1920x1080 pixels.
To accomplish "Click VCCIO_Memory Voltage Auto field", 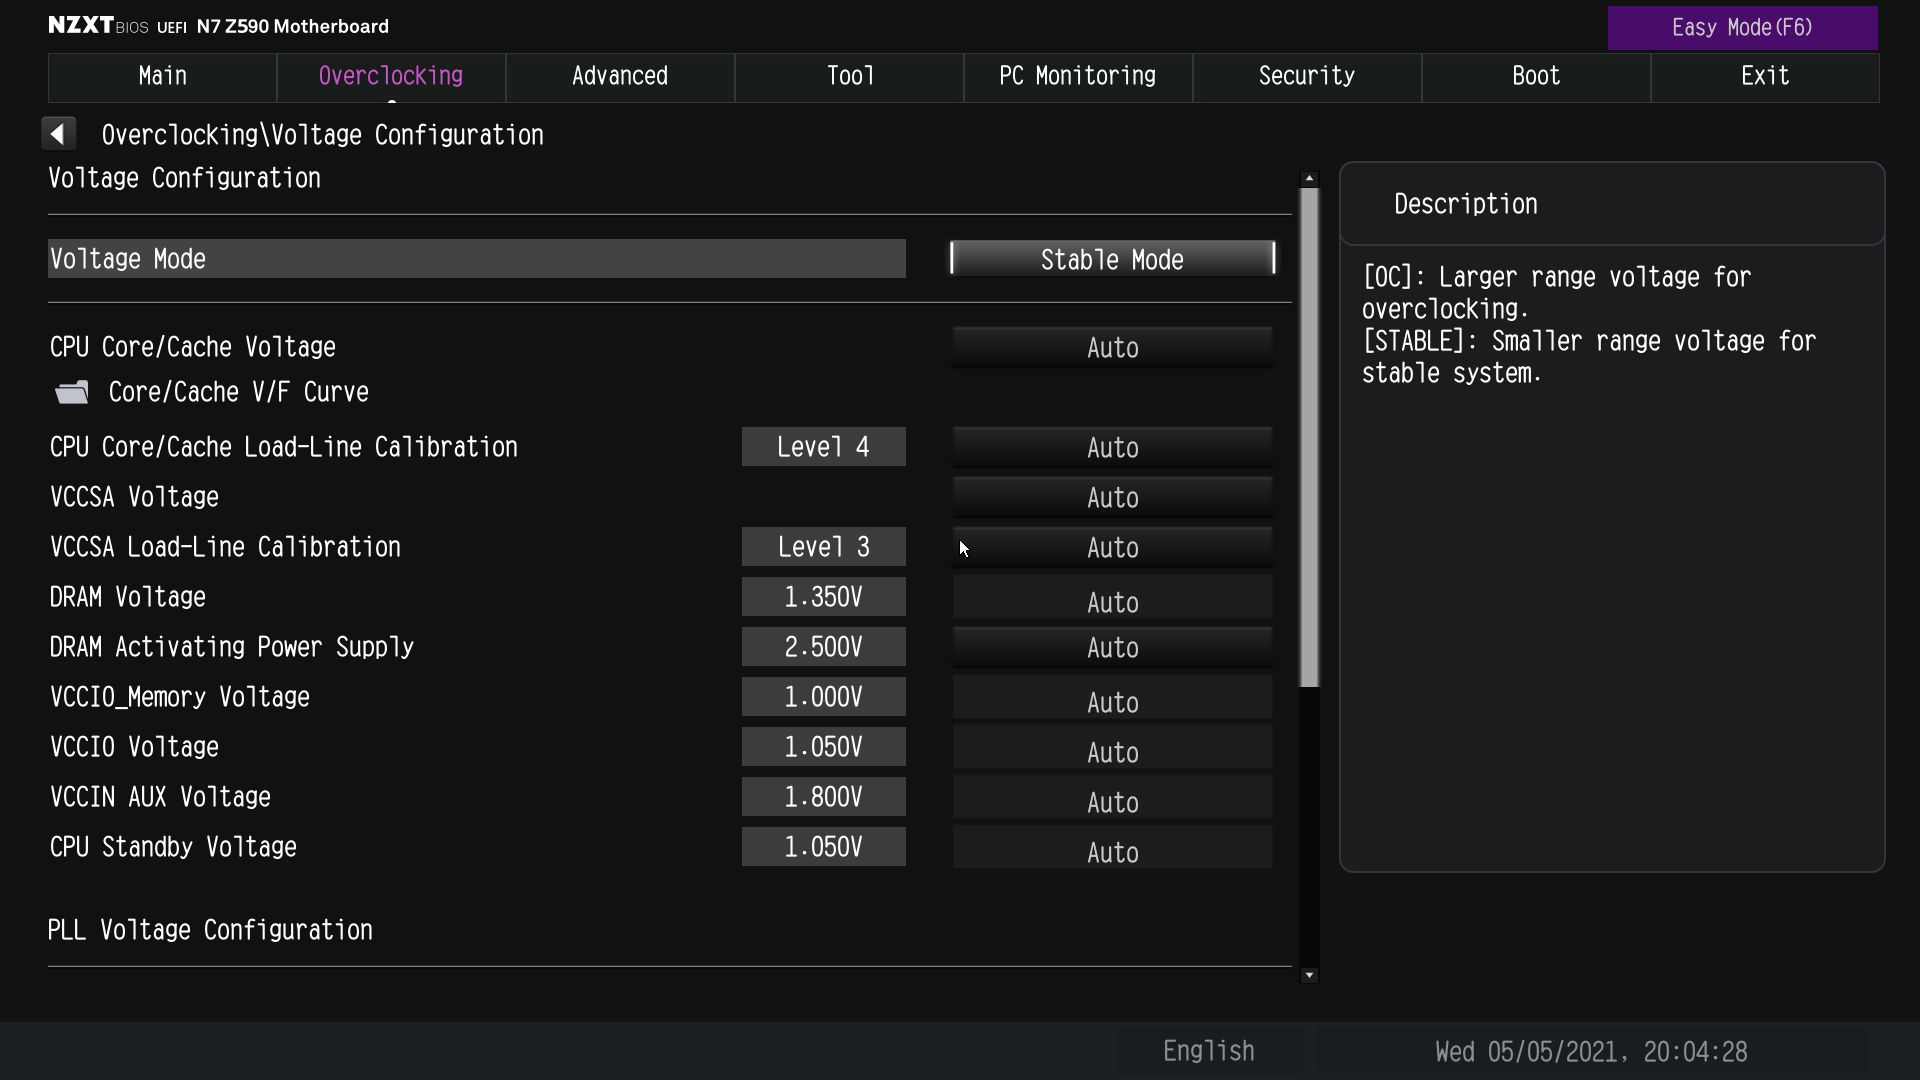I will (x=1112, y=700).
